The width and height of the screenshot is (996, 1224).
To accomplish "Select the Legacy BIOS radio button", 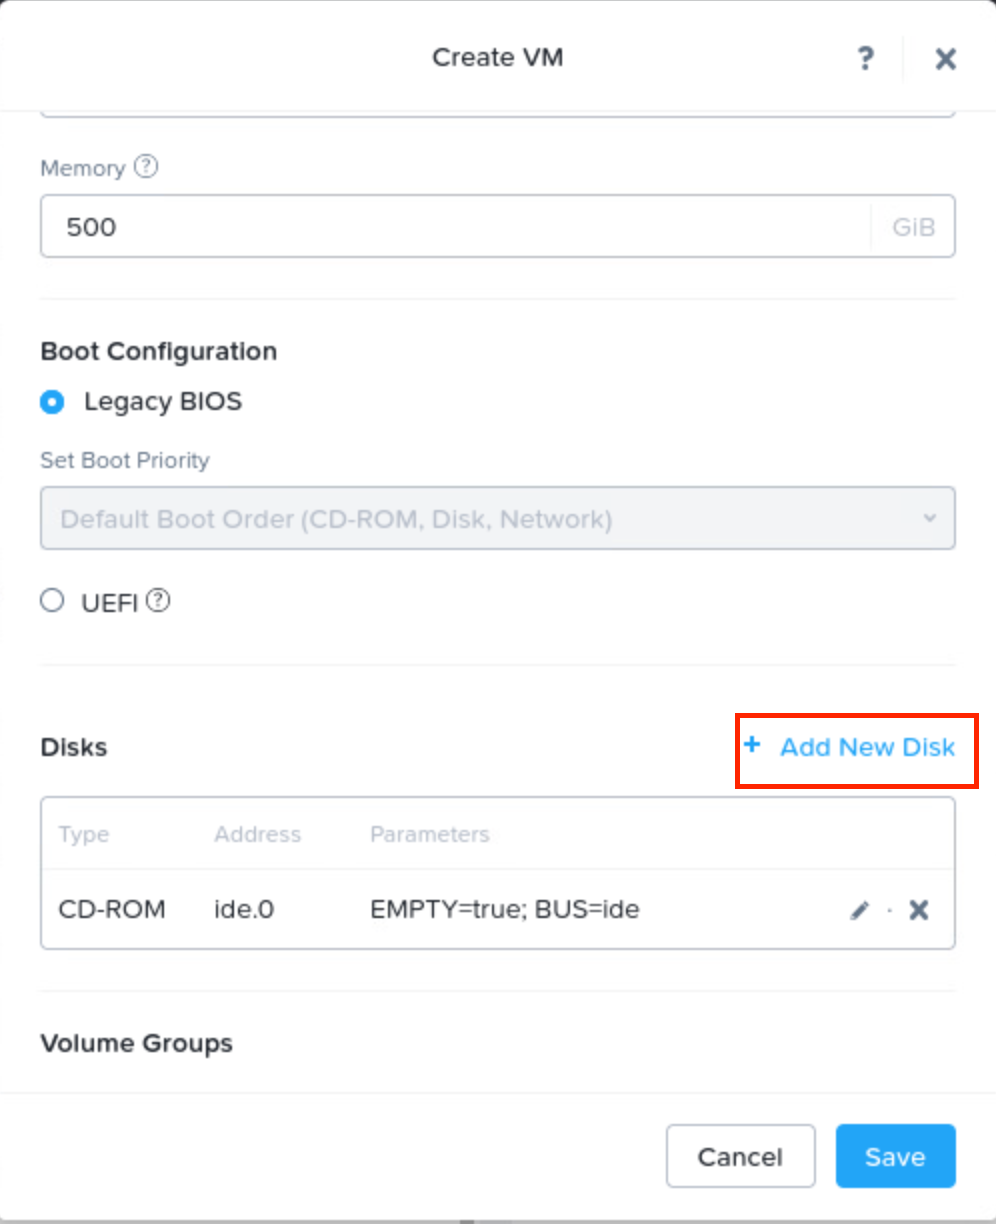I will tap(52, 401).
